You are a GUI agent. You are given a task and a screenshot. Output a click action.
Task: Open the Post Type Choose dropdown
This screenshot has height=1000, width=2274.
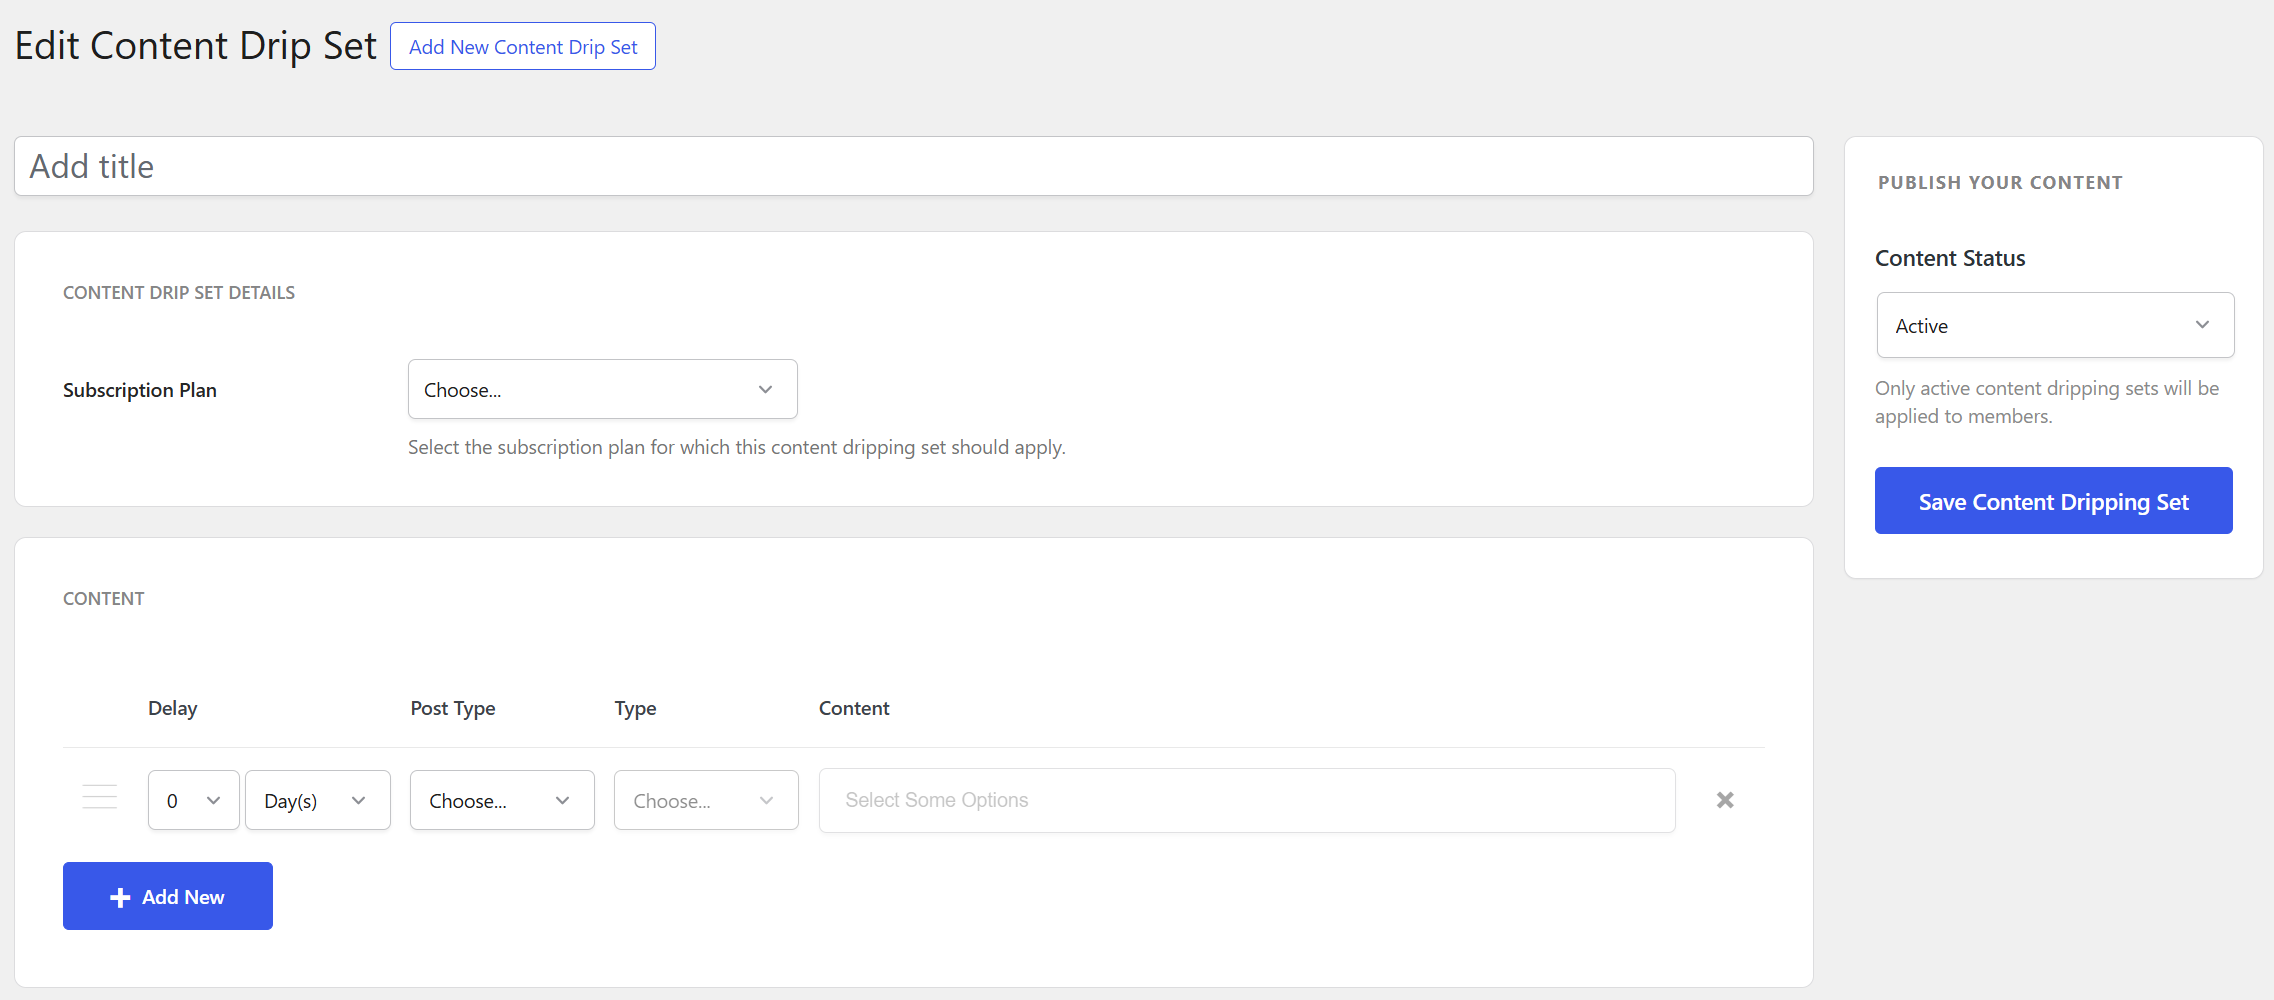coord(502,800)
